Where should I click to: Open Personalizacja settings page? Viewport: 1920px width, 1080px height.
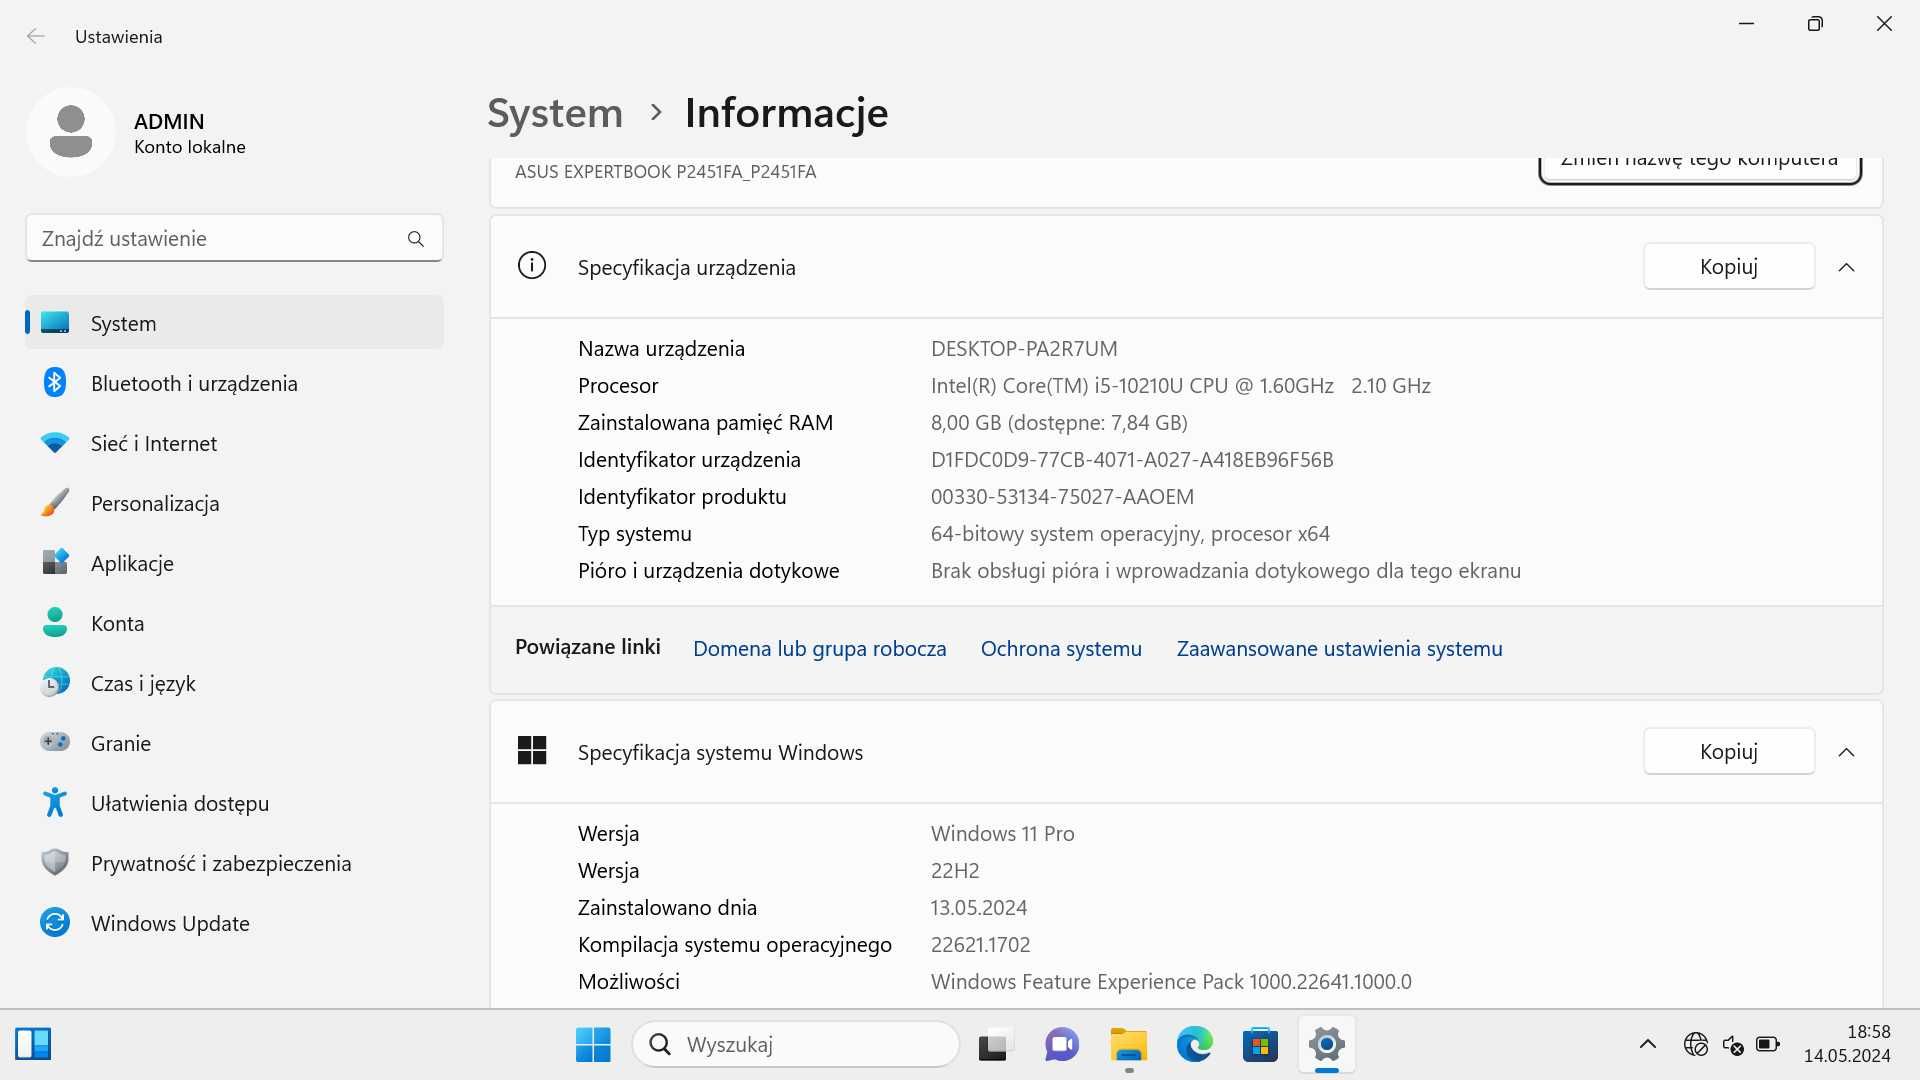pos(234,503)
